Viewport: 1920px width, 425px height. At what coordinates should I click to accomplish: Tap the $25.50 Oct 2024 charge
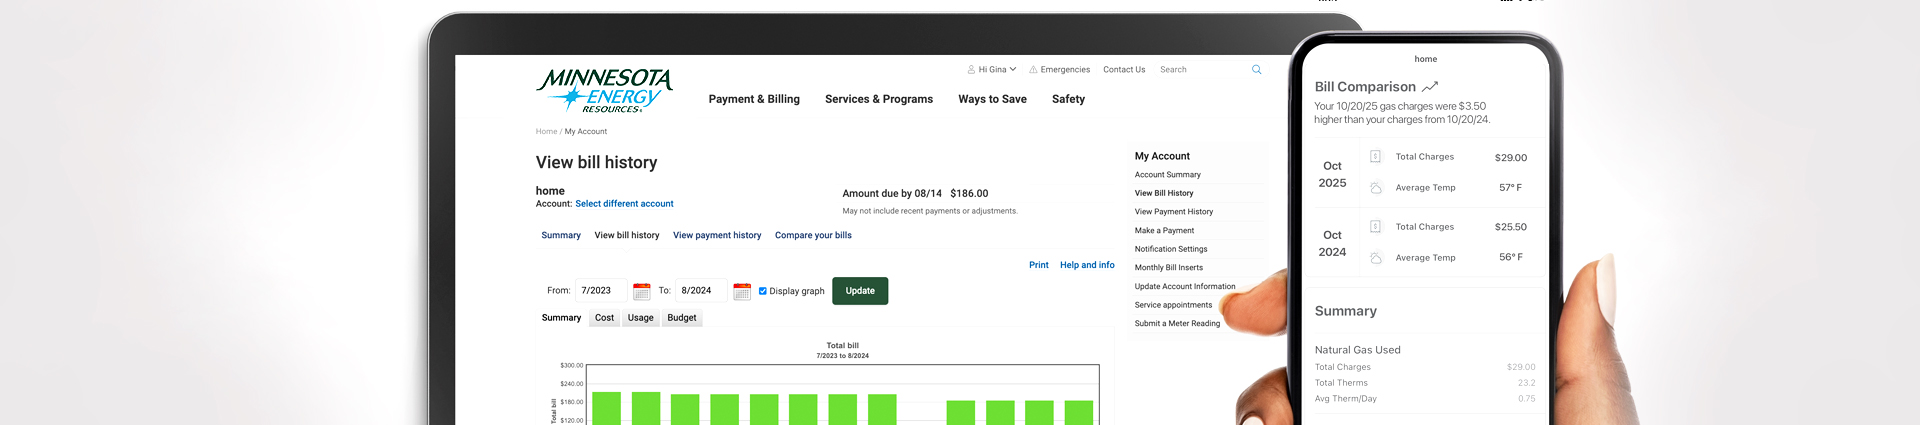[1510, 227]
